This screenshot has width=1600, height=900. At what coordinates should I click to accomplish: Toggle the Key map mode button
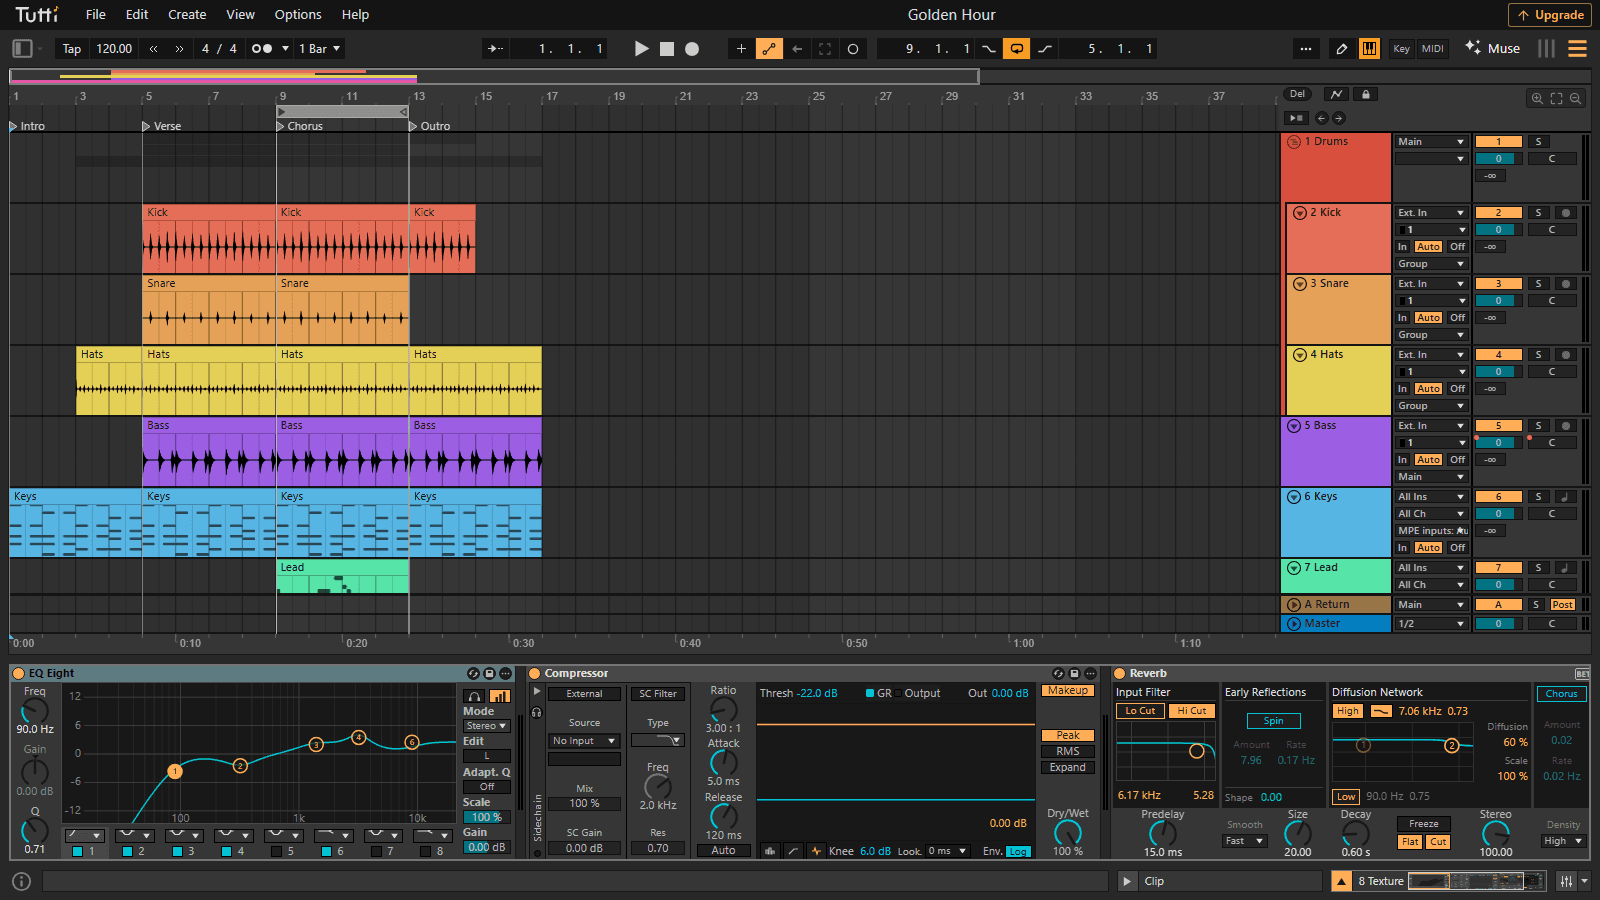pos(1402,48)
